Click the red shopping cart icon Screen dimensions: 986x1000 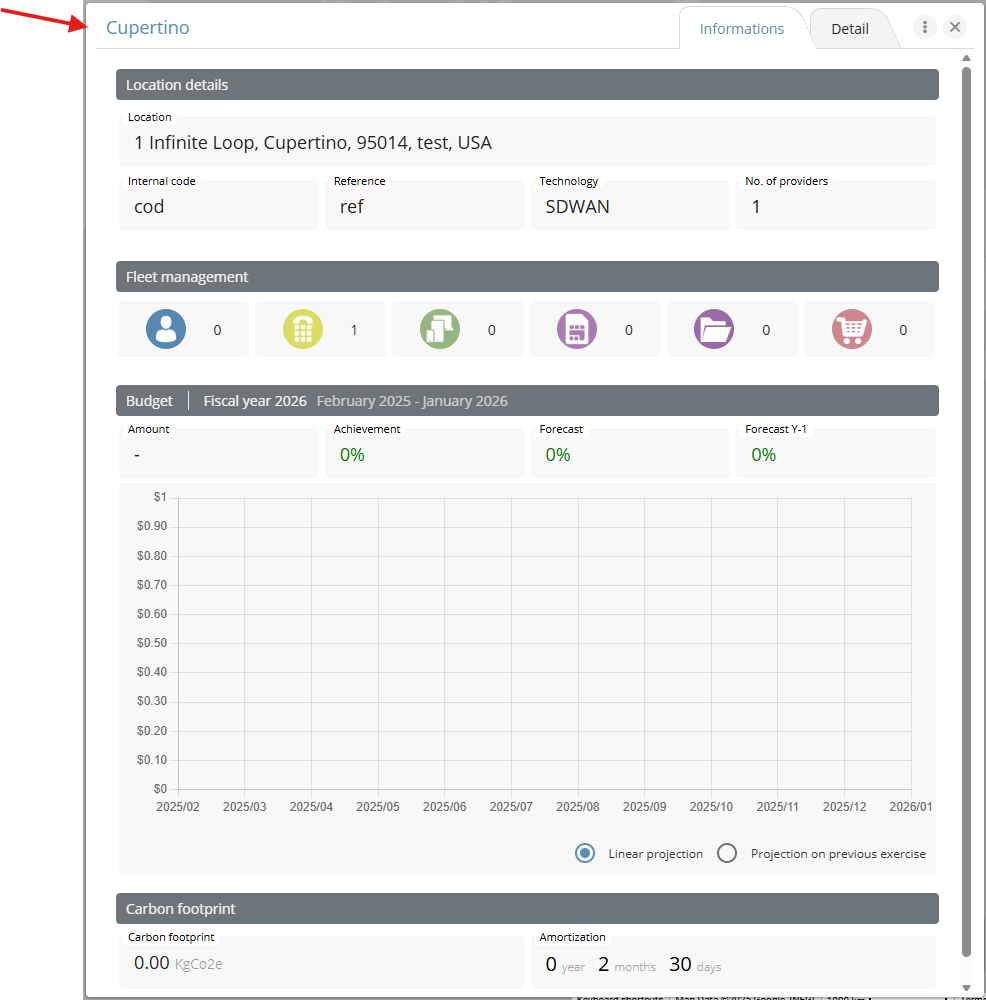coord(852,329)
